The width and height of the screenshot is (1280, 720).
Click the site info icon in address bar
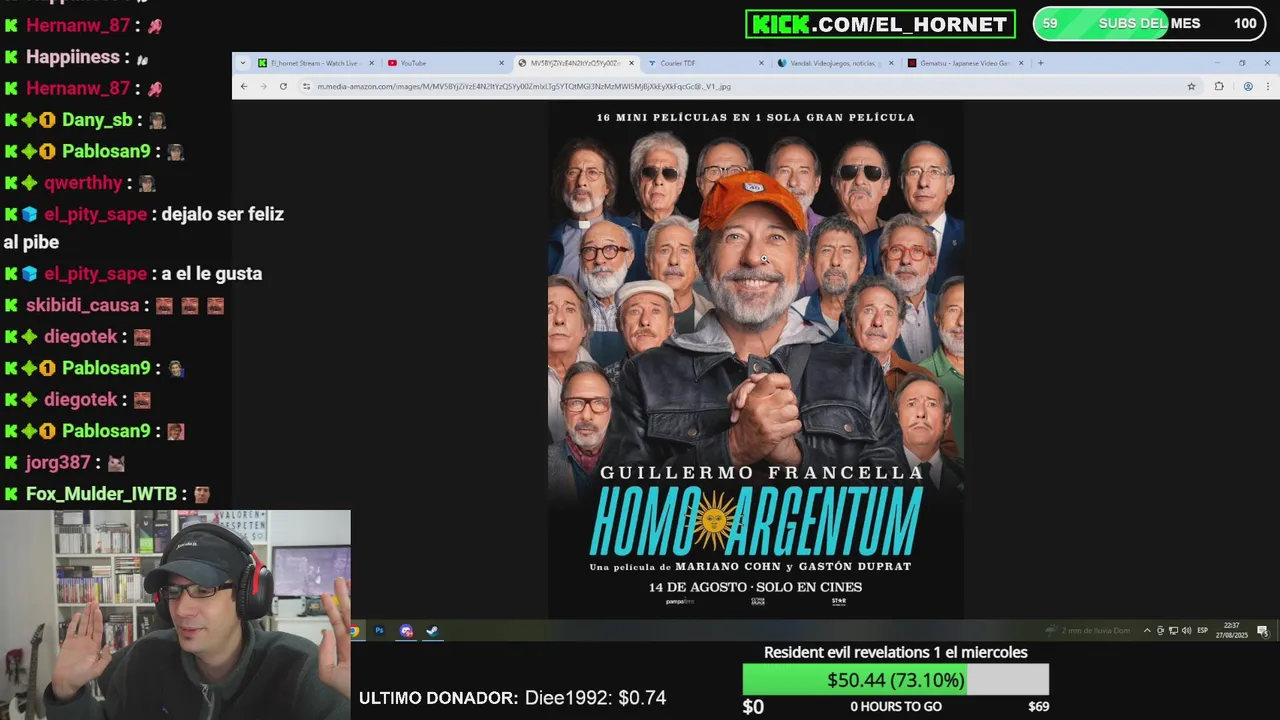[x=306, y=86]
